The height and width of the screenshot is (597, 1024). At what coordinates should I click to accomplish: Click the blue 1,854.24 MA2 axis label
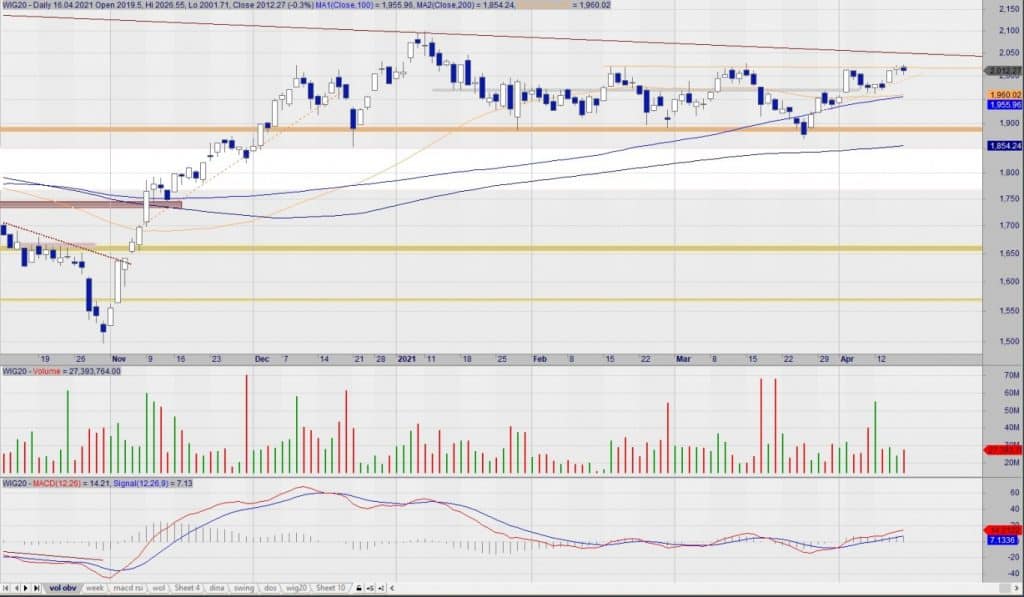tap(1003, 146)
